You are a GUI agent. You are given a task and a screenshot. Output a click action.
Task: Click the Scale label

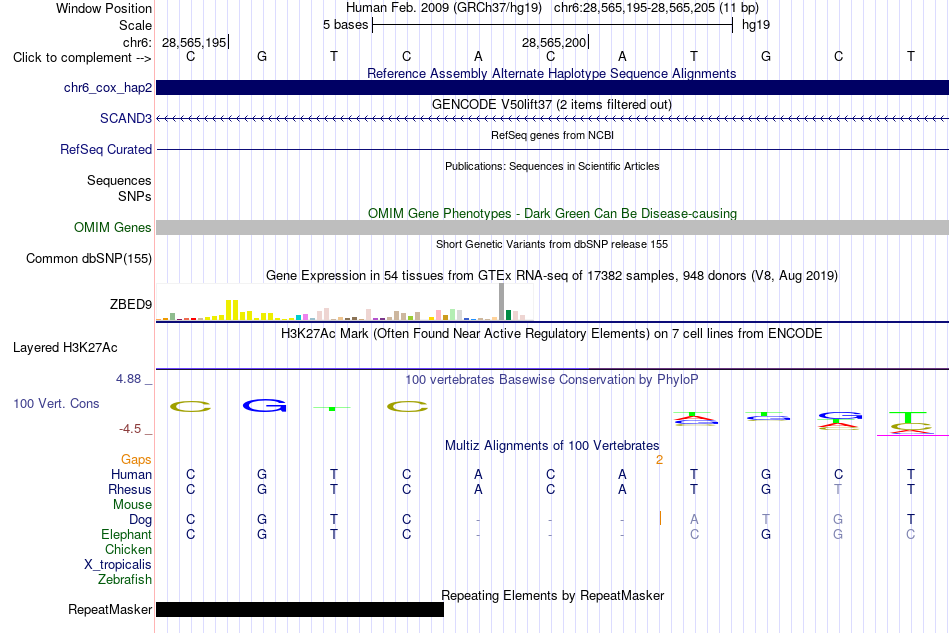click(x=135, y=25)
